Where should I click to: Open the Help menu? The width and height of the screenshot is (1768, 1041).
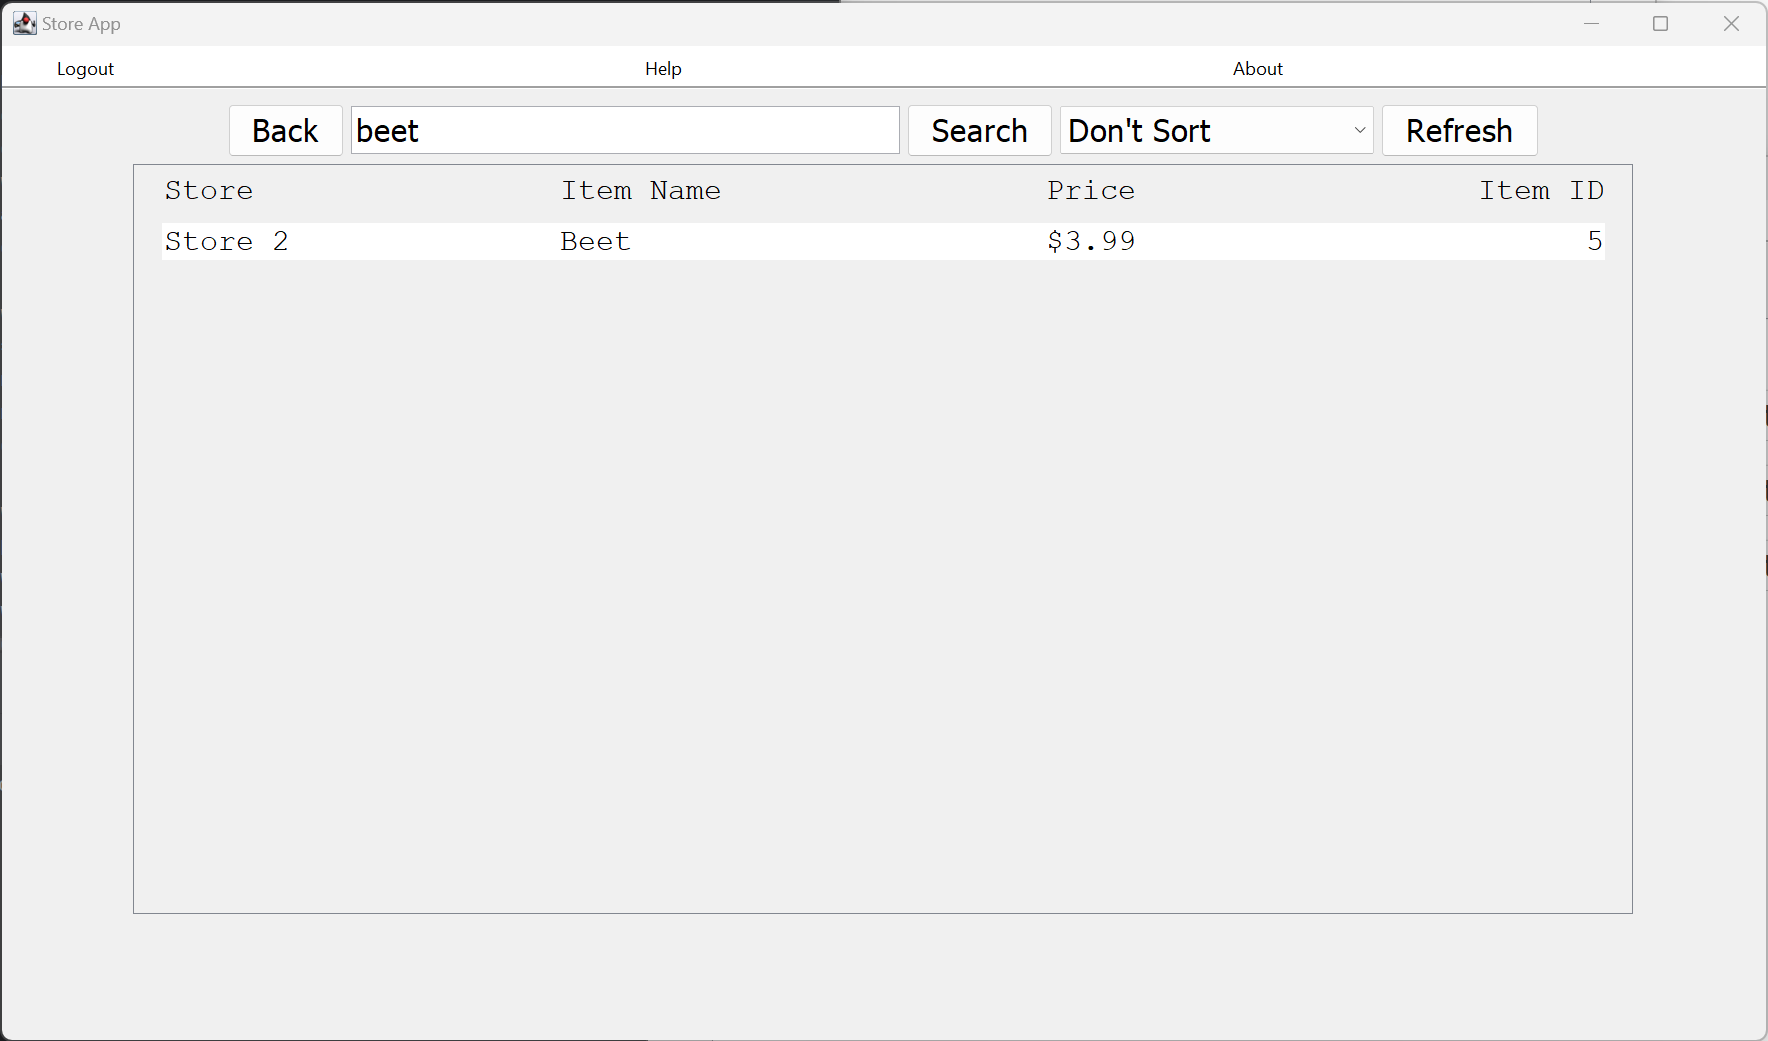coord(663,68)
